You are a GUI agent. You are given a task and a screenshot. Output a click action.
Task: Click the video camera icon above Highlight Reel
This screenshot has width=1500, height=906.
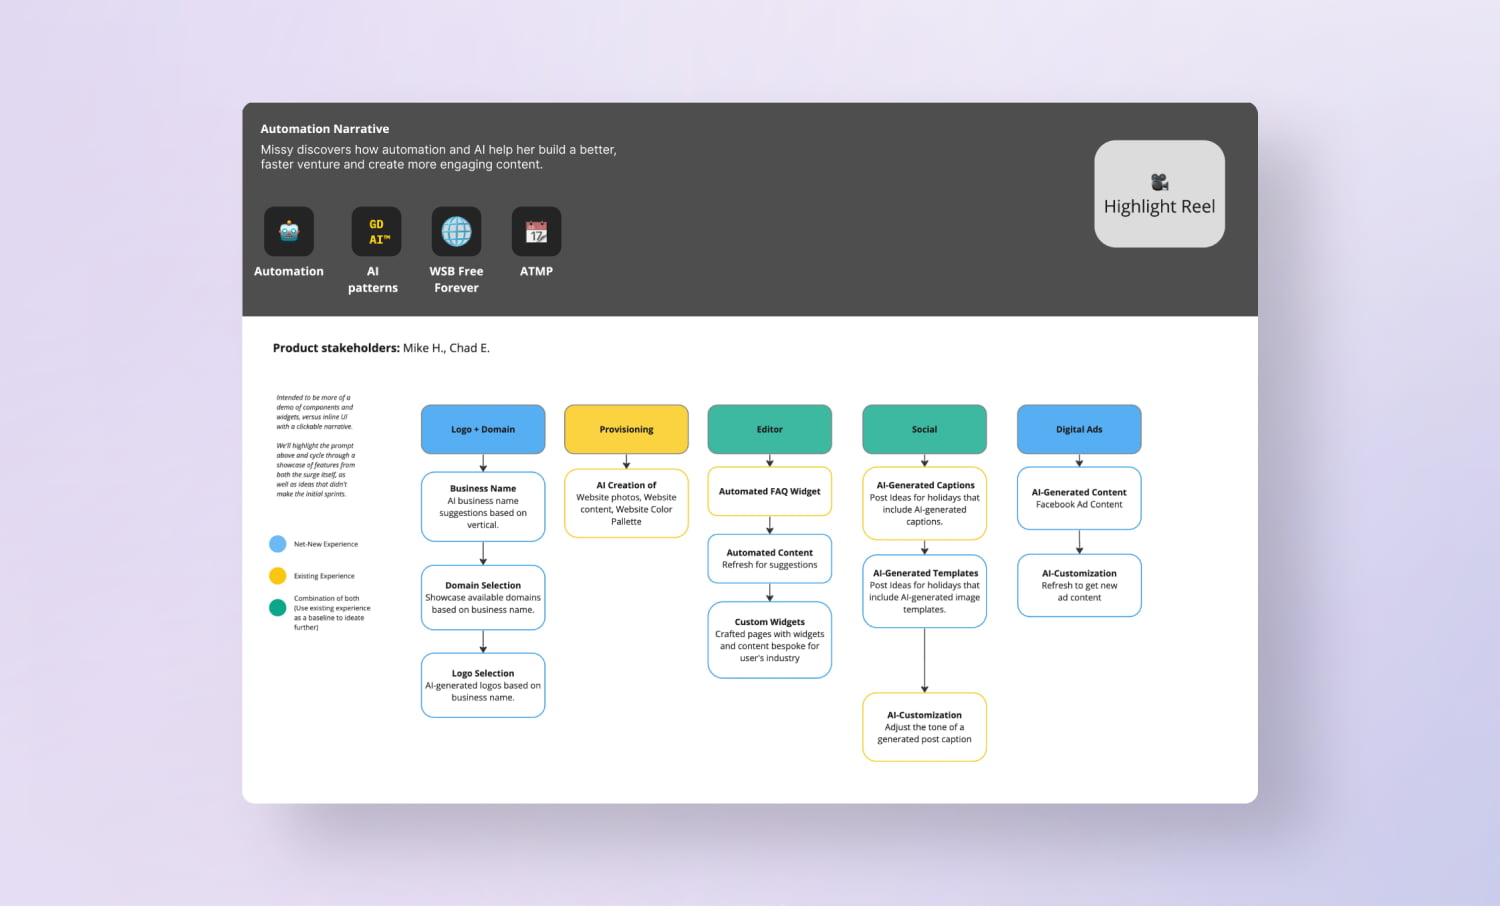pyautogui.click(x=1158, y=181)
